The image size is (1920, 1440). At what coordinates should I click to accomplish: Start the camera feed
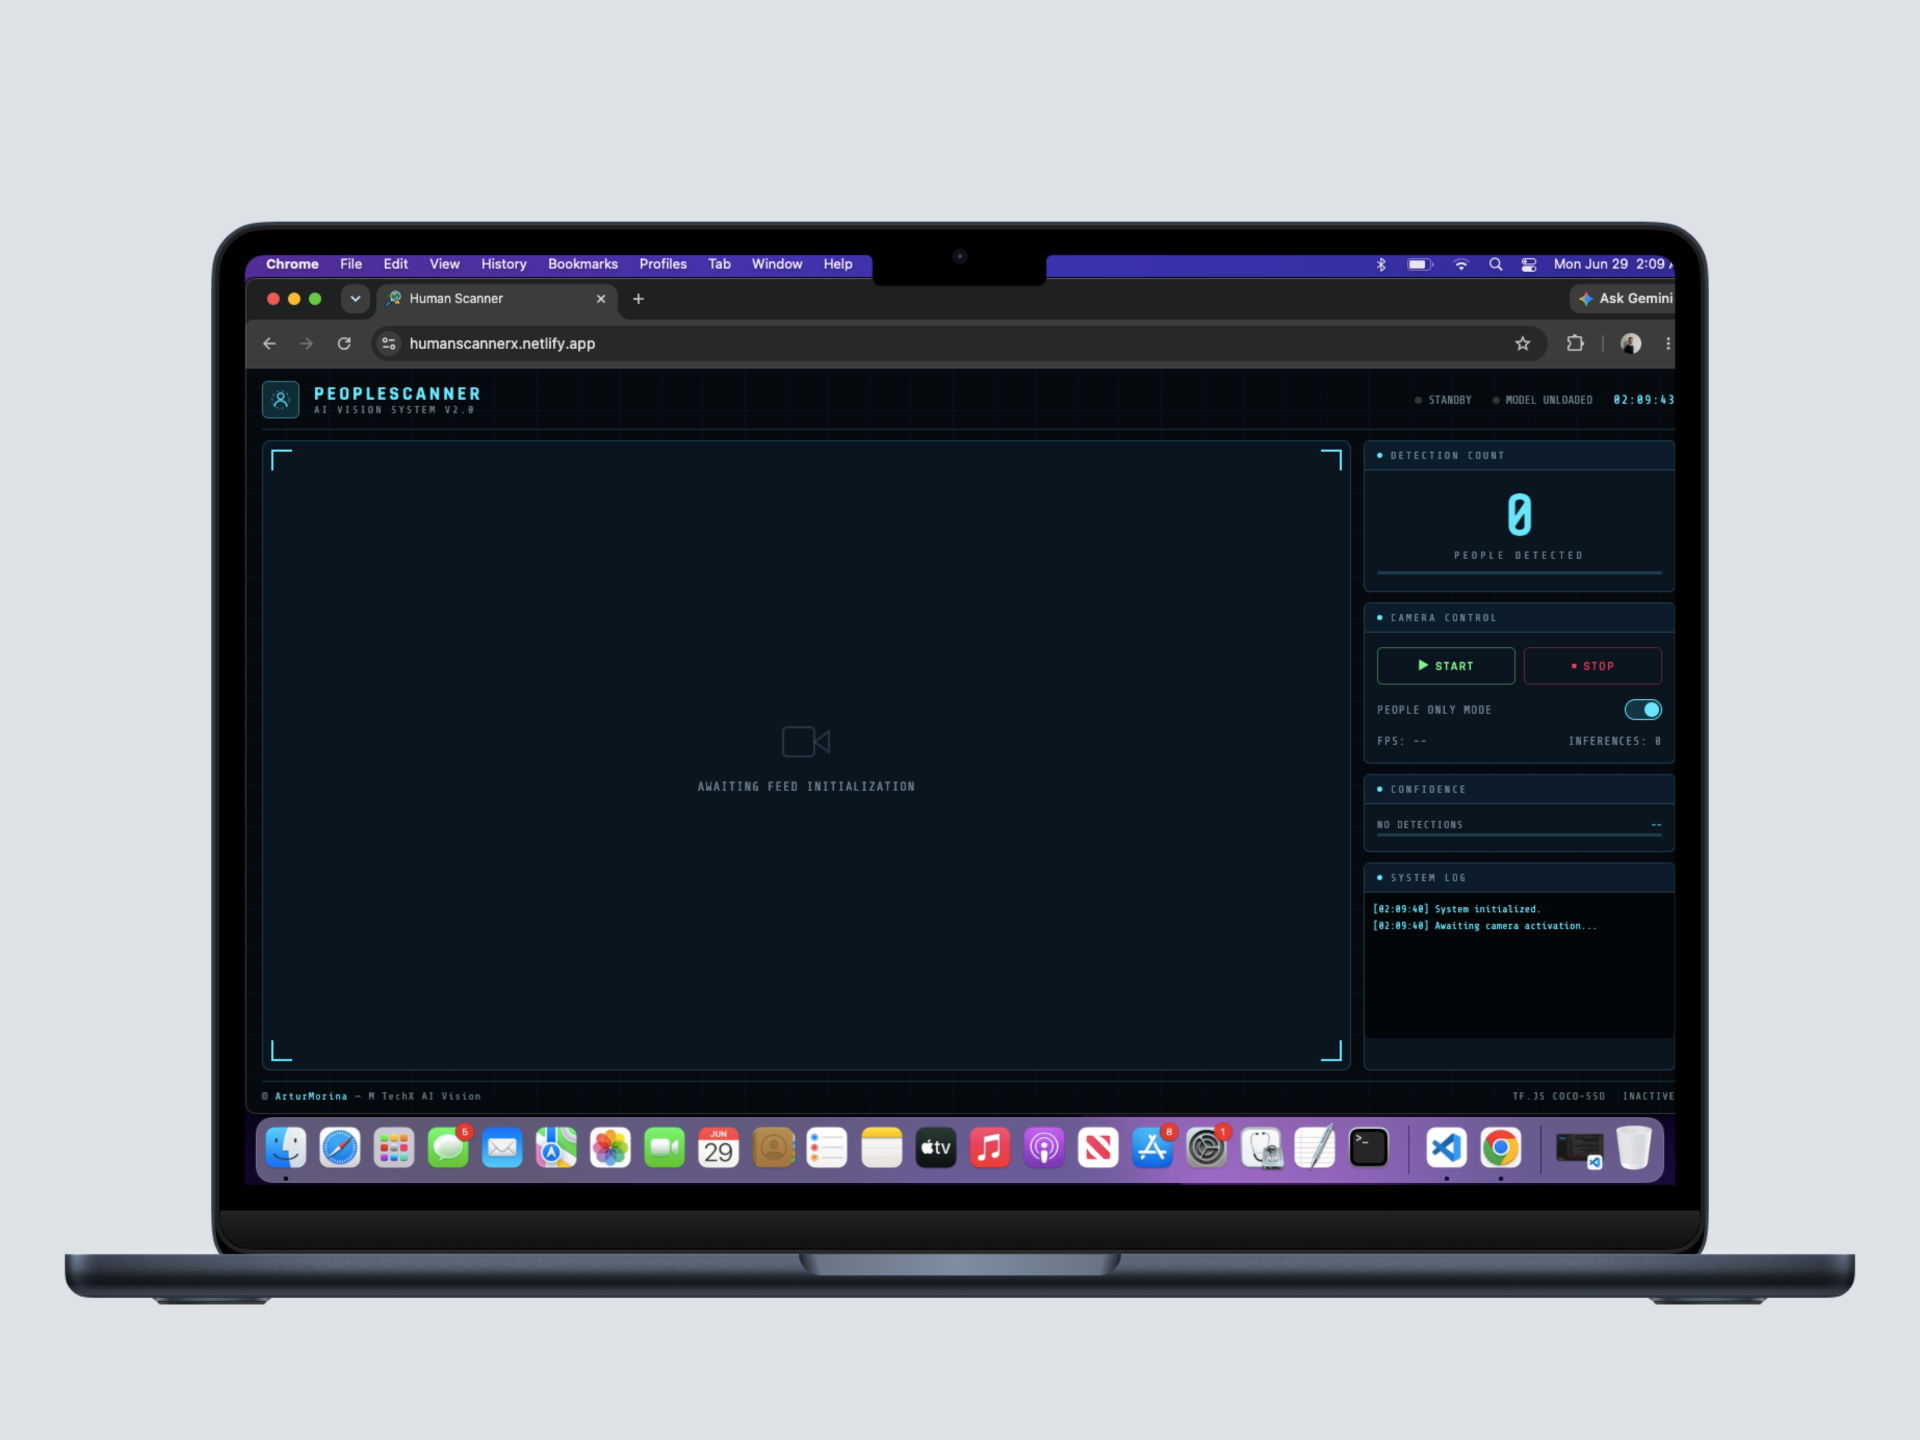pos(1446,666)
